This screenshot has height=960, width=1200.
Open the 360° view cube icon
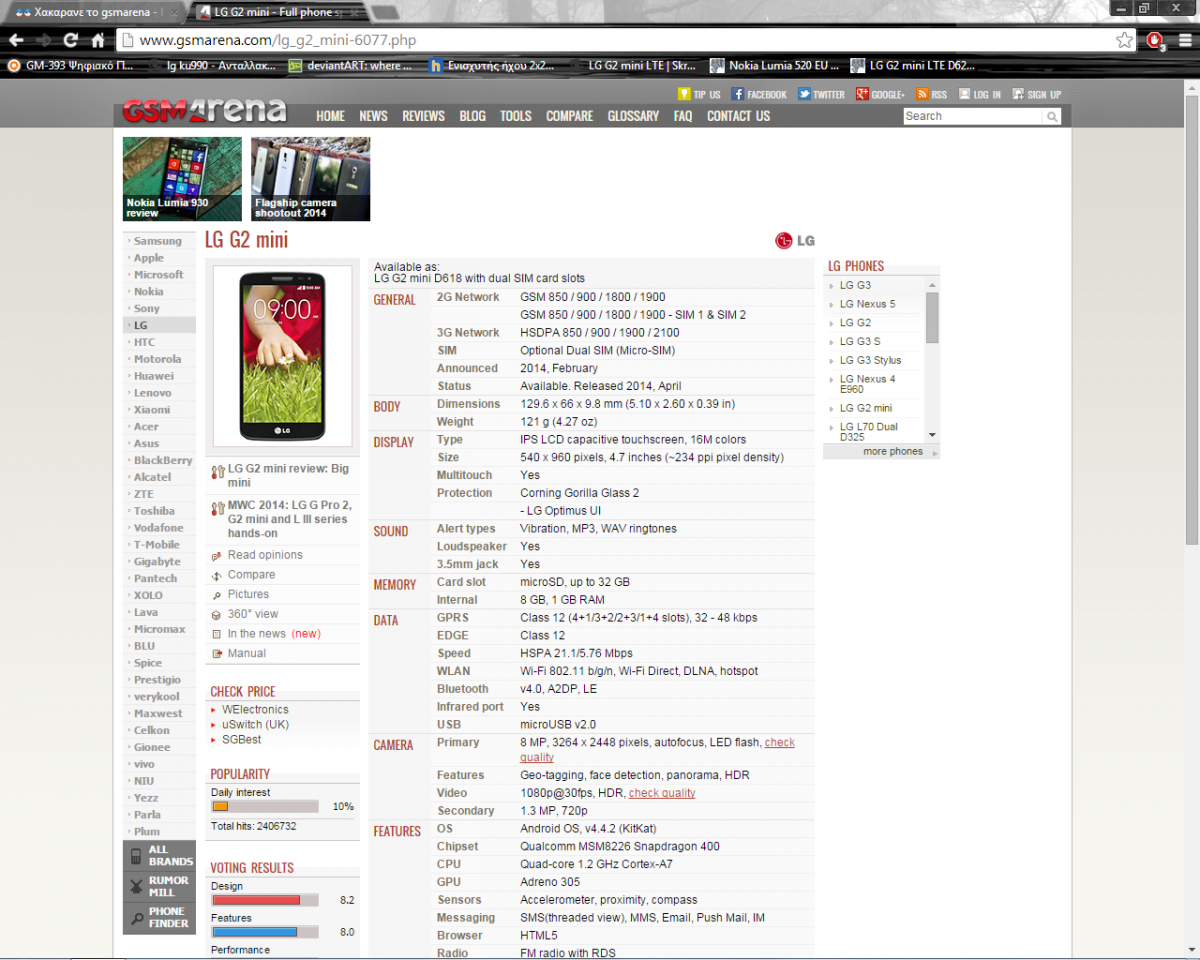[217, 615]
